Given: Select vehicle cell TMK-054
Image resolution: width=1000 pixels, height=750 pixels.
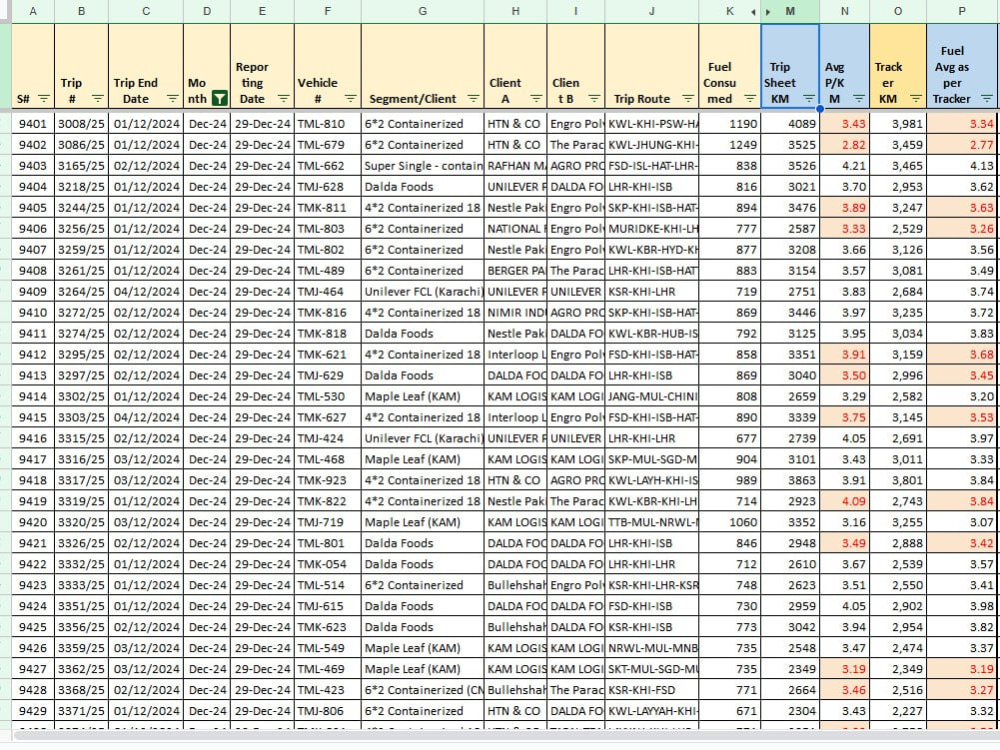Looking at the screenshot, I should click(x=328, y=564).
